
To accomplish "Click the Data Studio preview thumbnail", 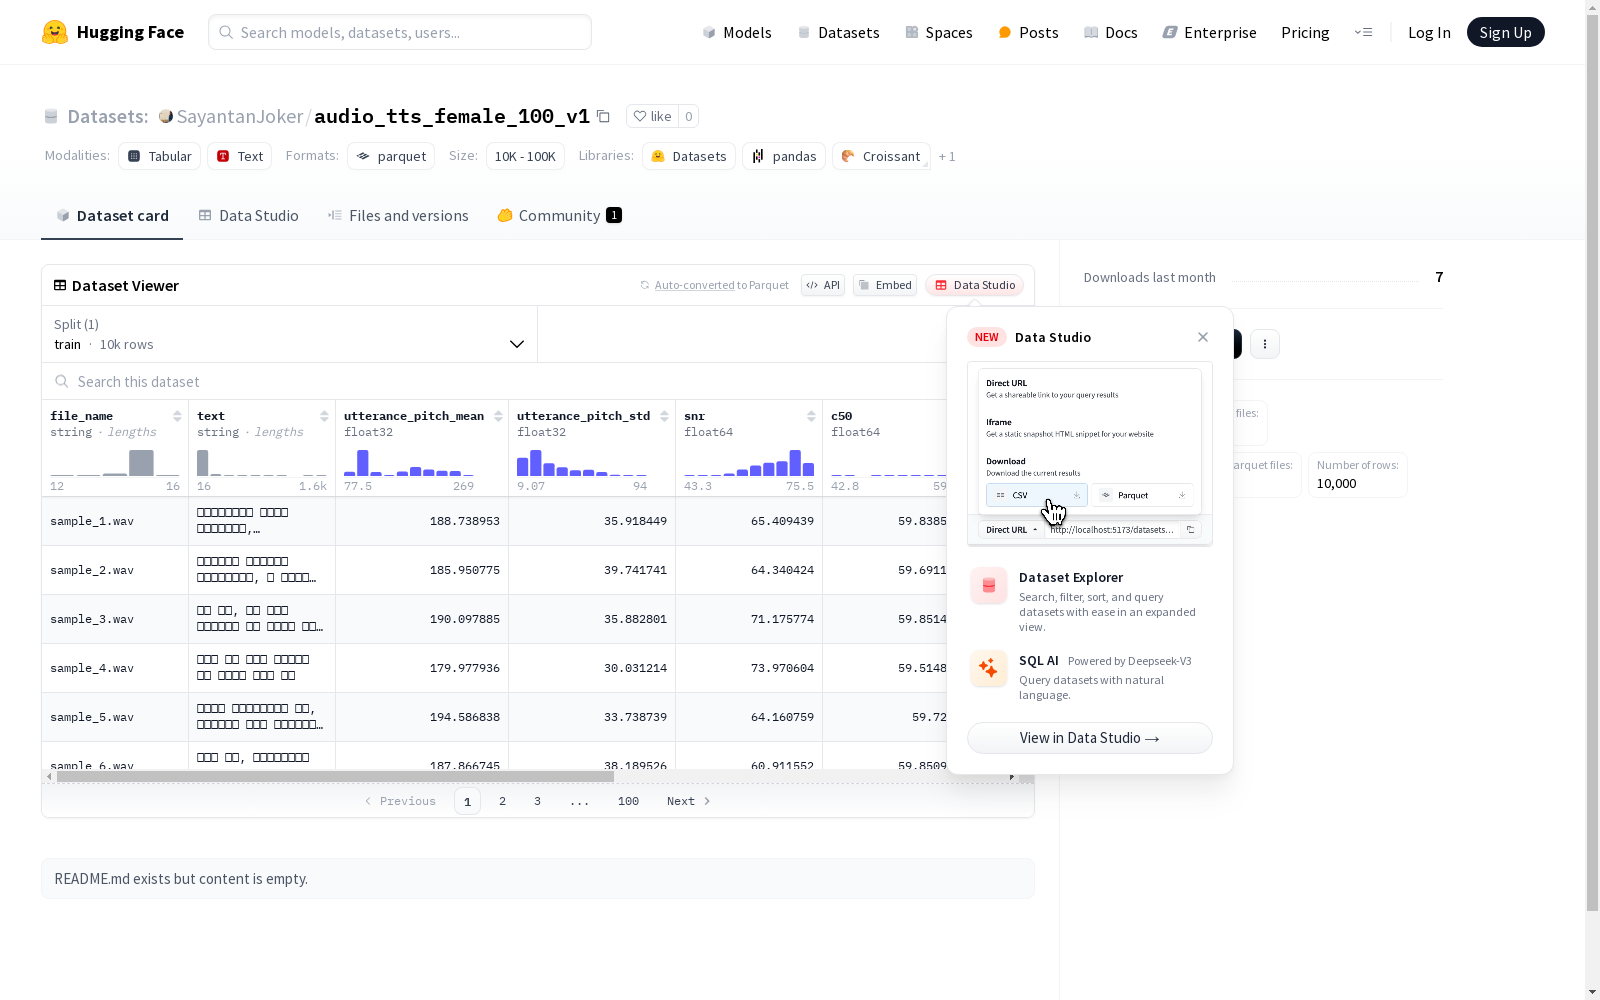I will (1090, 454).
